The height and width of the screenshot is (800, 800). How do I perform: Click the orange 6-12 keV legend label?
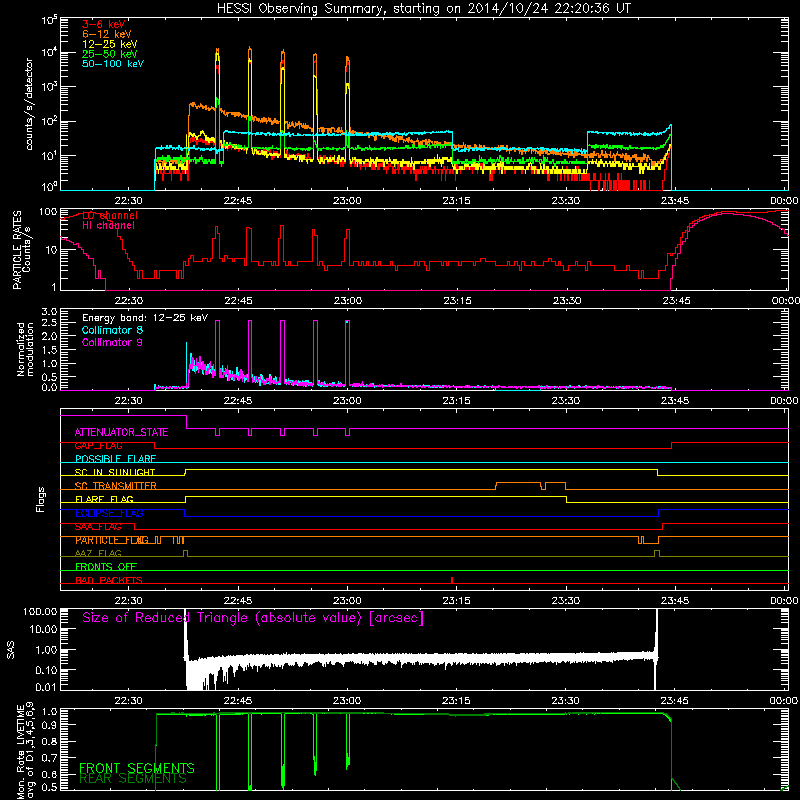coord(107,34)
